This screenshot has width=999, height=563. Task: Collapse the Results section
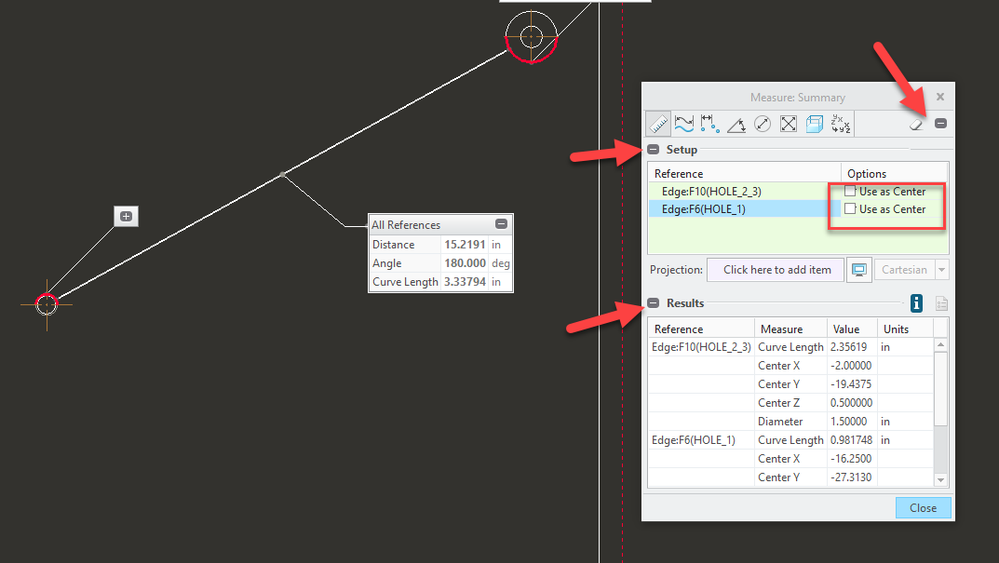[x=653, y=303]
